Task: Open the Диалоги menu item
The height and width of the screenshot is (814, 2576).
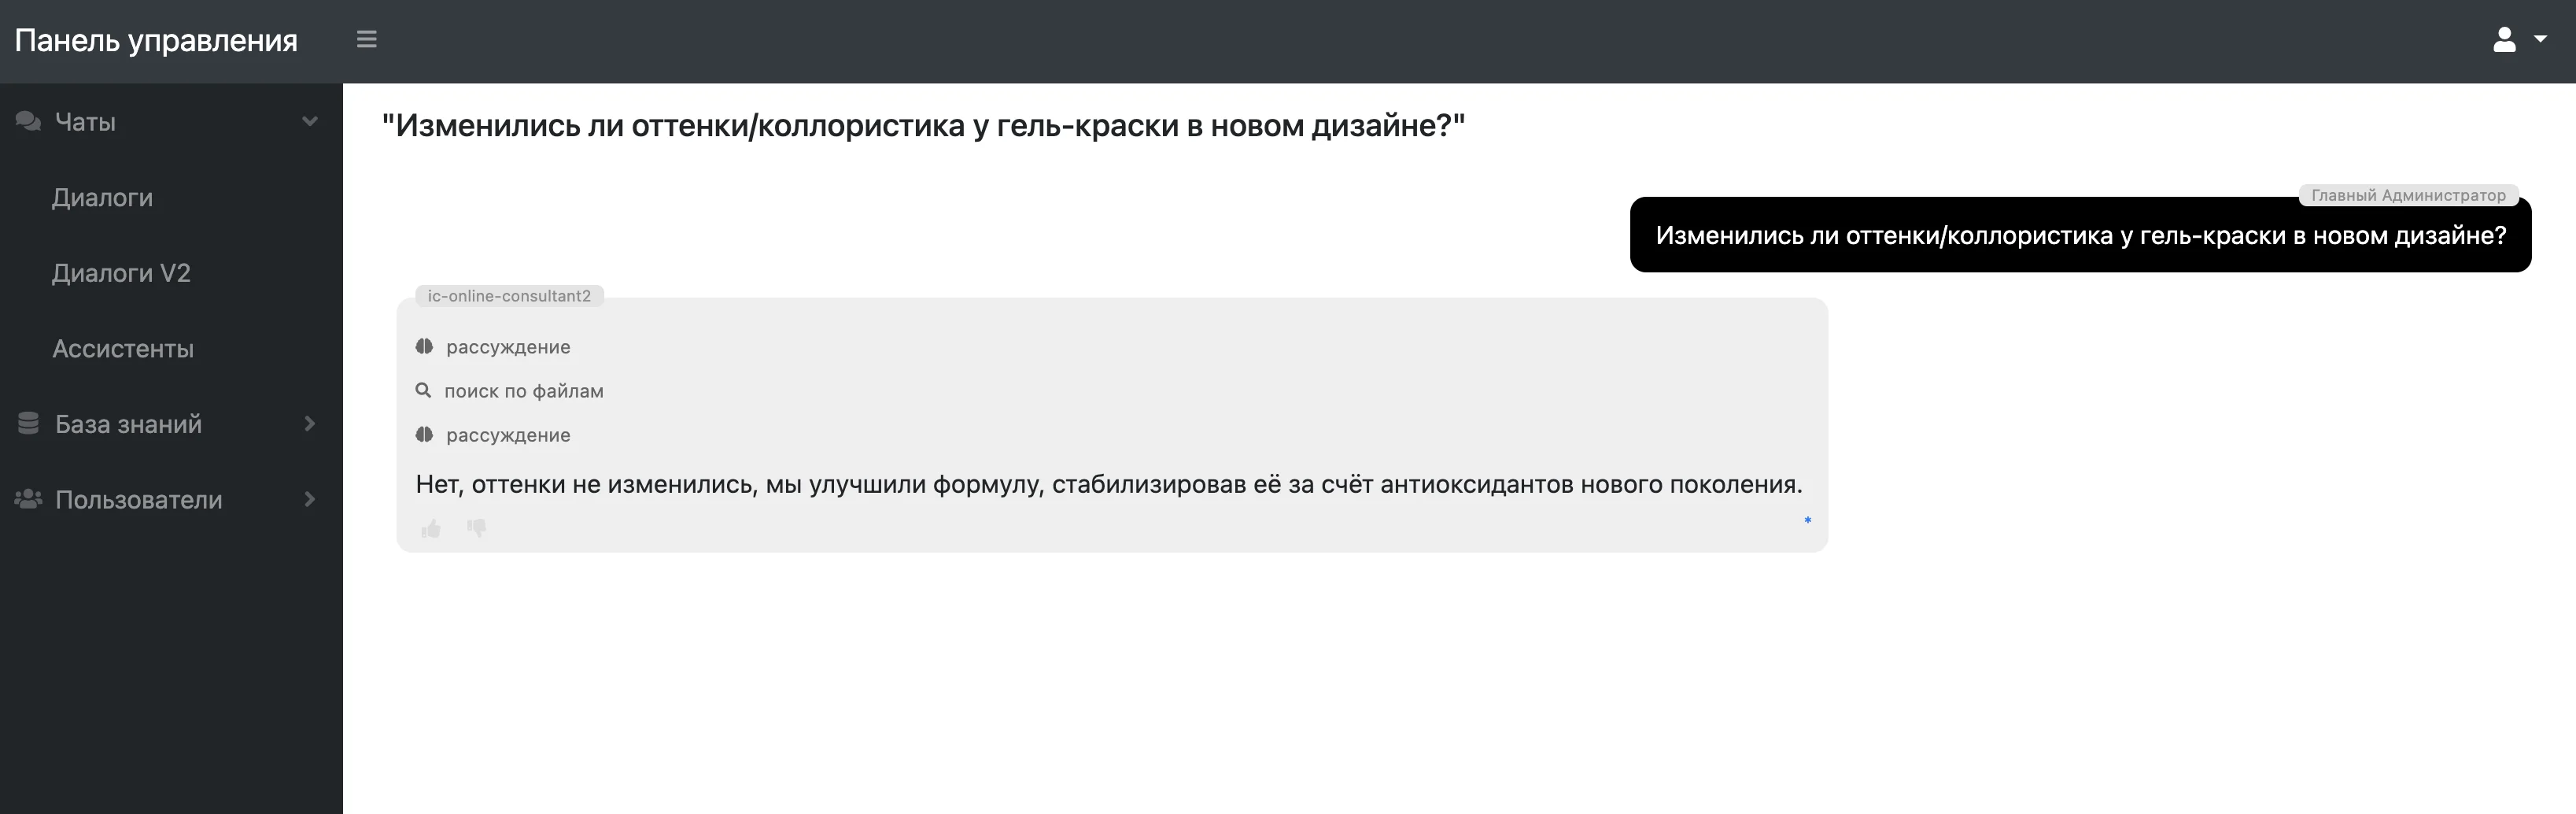Action: coord(102,198)
